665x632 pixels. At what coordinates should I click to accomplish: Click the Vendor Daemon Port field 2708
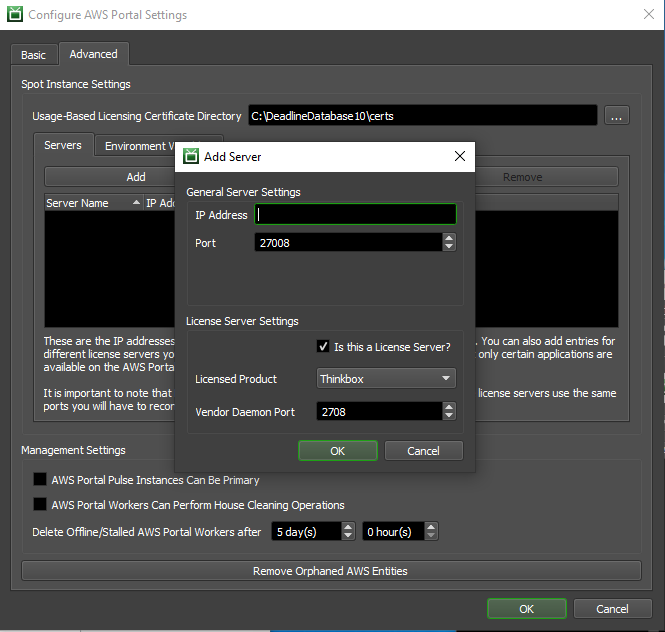(380, 411)
